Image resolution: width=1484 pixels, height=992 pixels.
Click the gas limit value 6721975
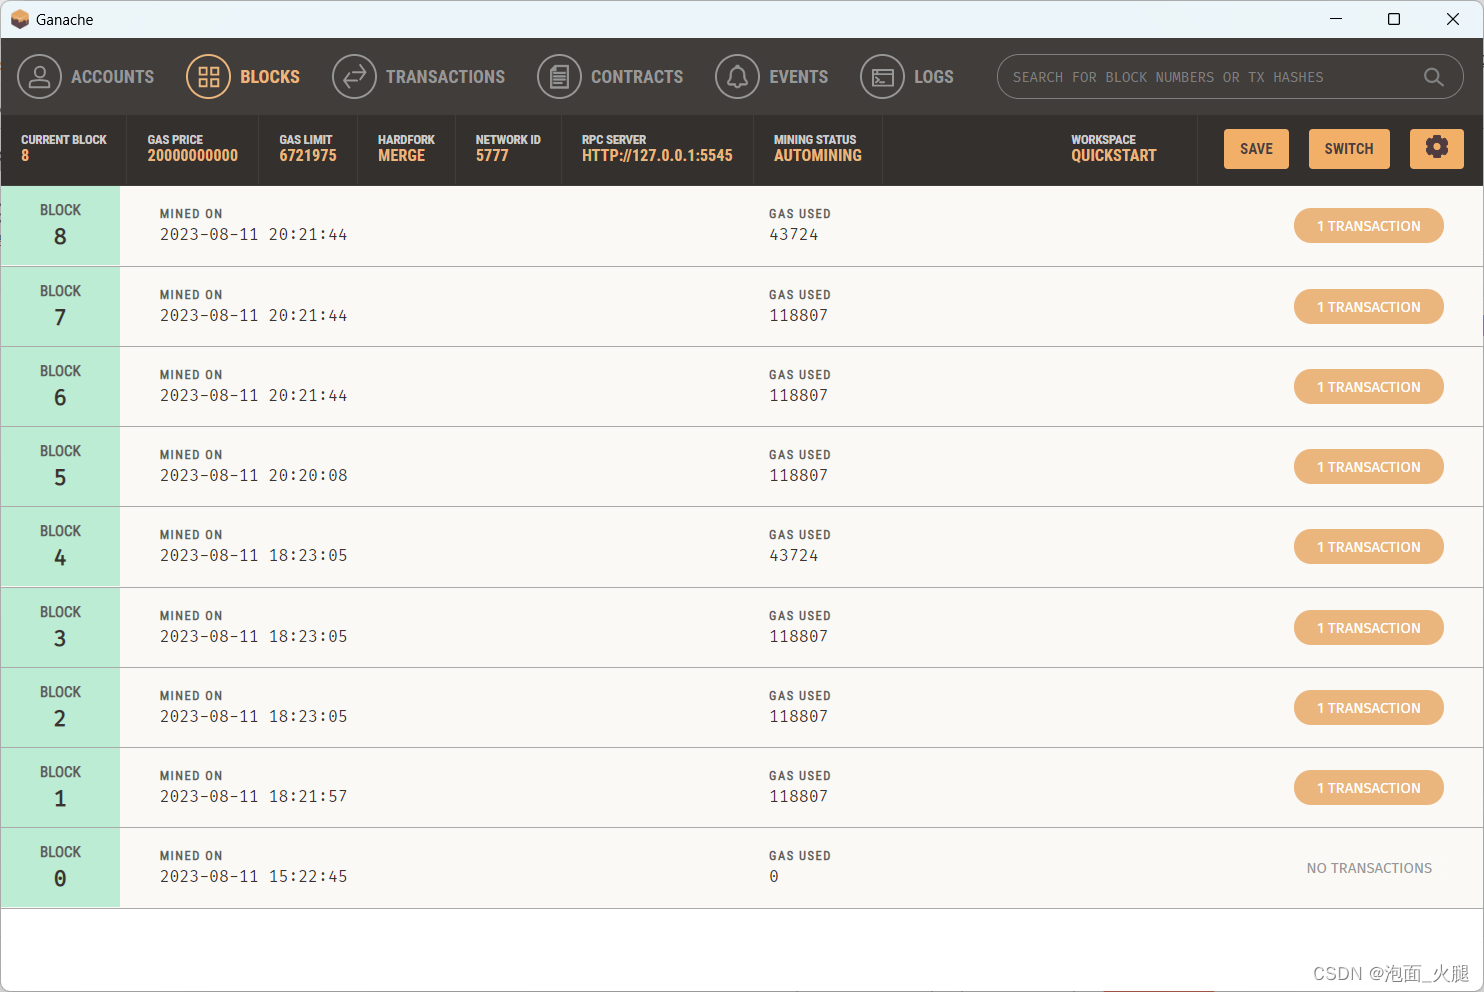308,156
